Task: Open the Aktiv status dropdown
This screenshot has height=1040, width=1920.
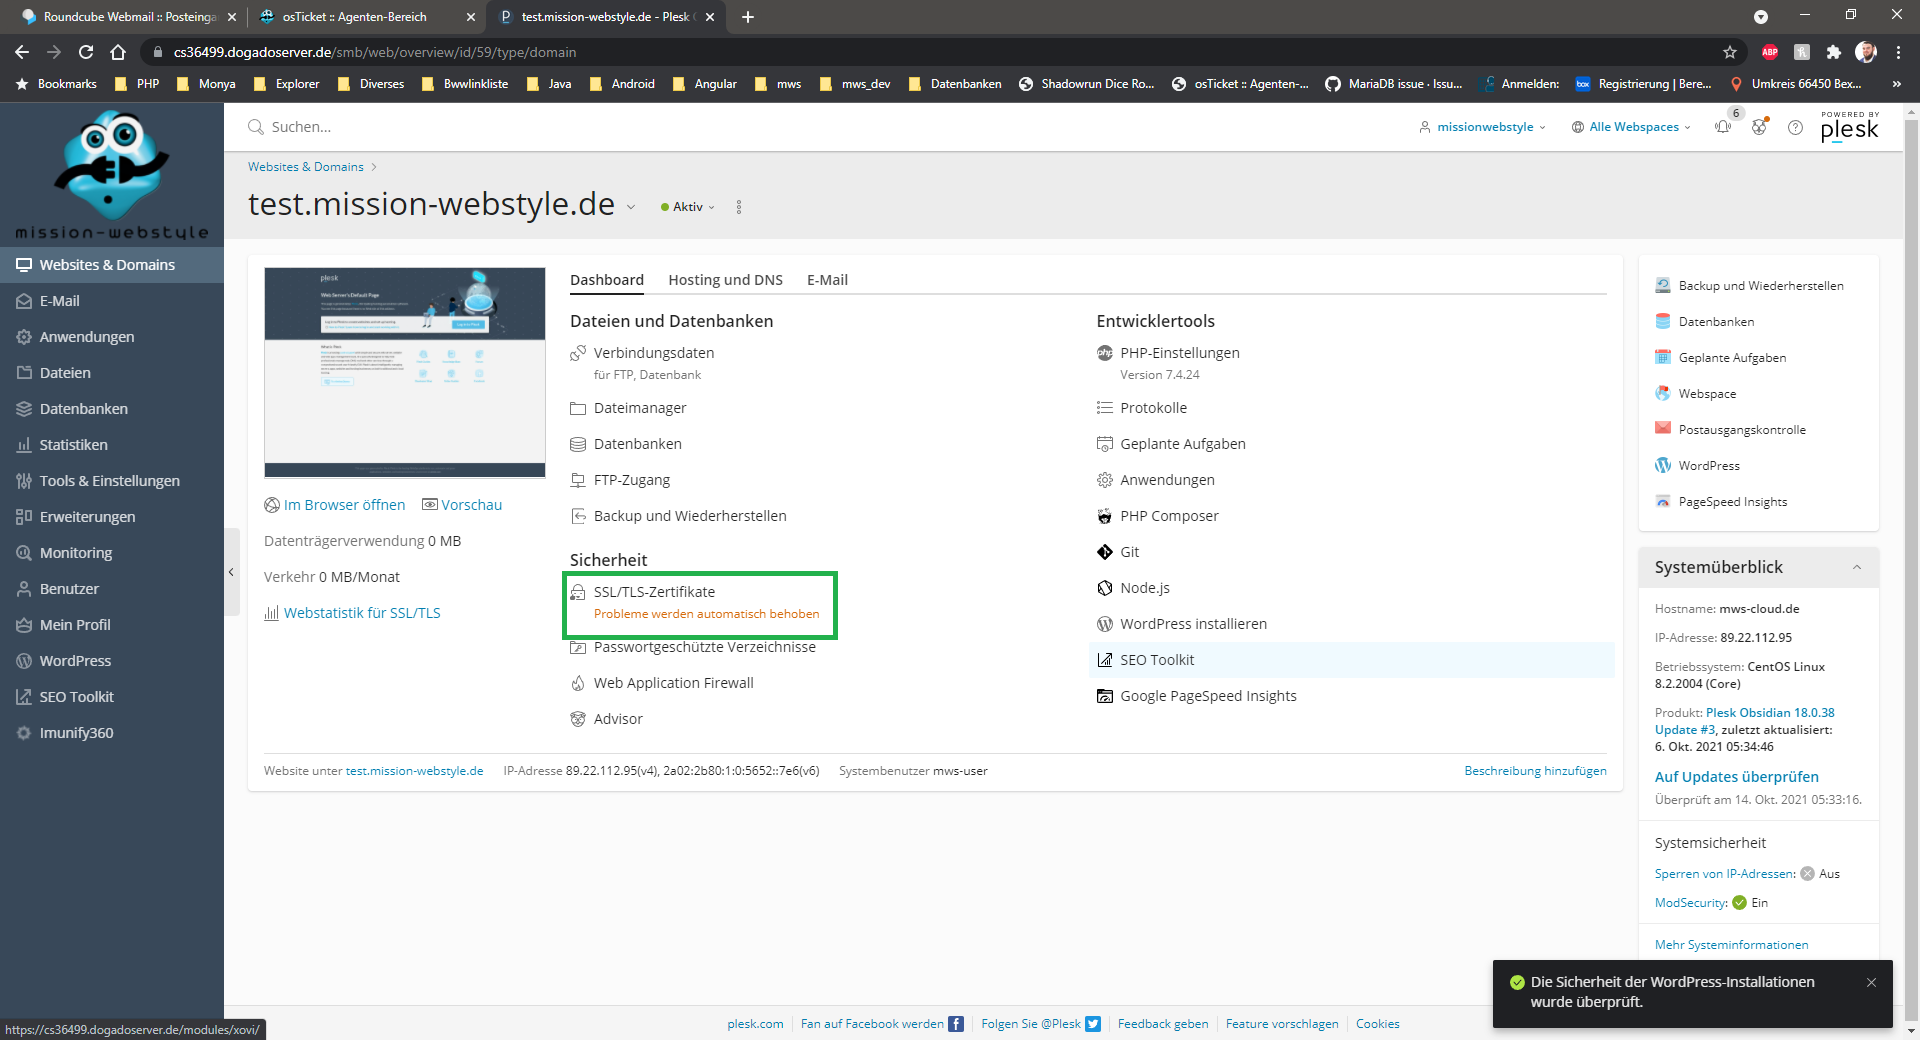Action: pyautogui.click(x=688, y=207)
